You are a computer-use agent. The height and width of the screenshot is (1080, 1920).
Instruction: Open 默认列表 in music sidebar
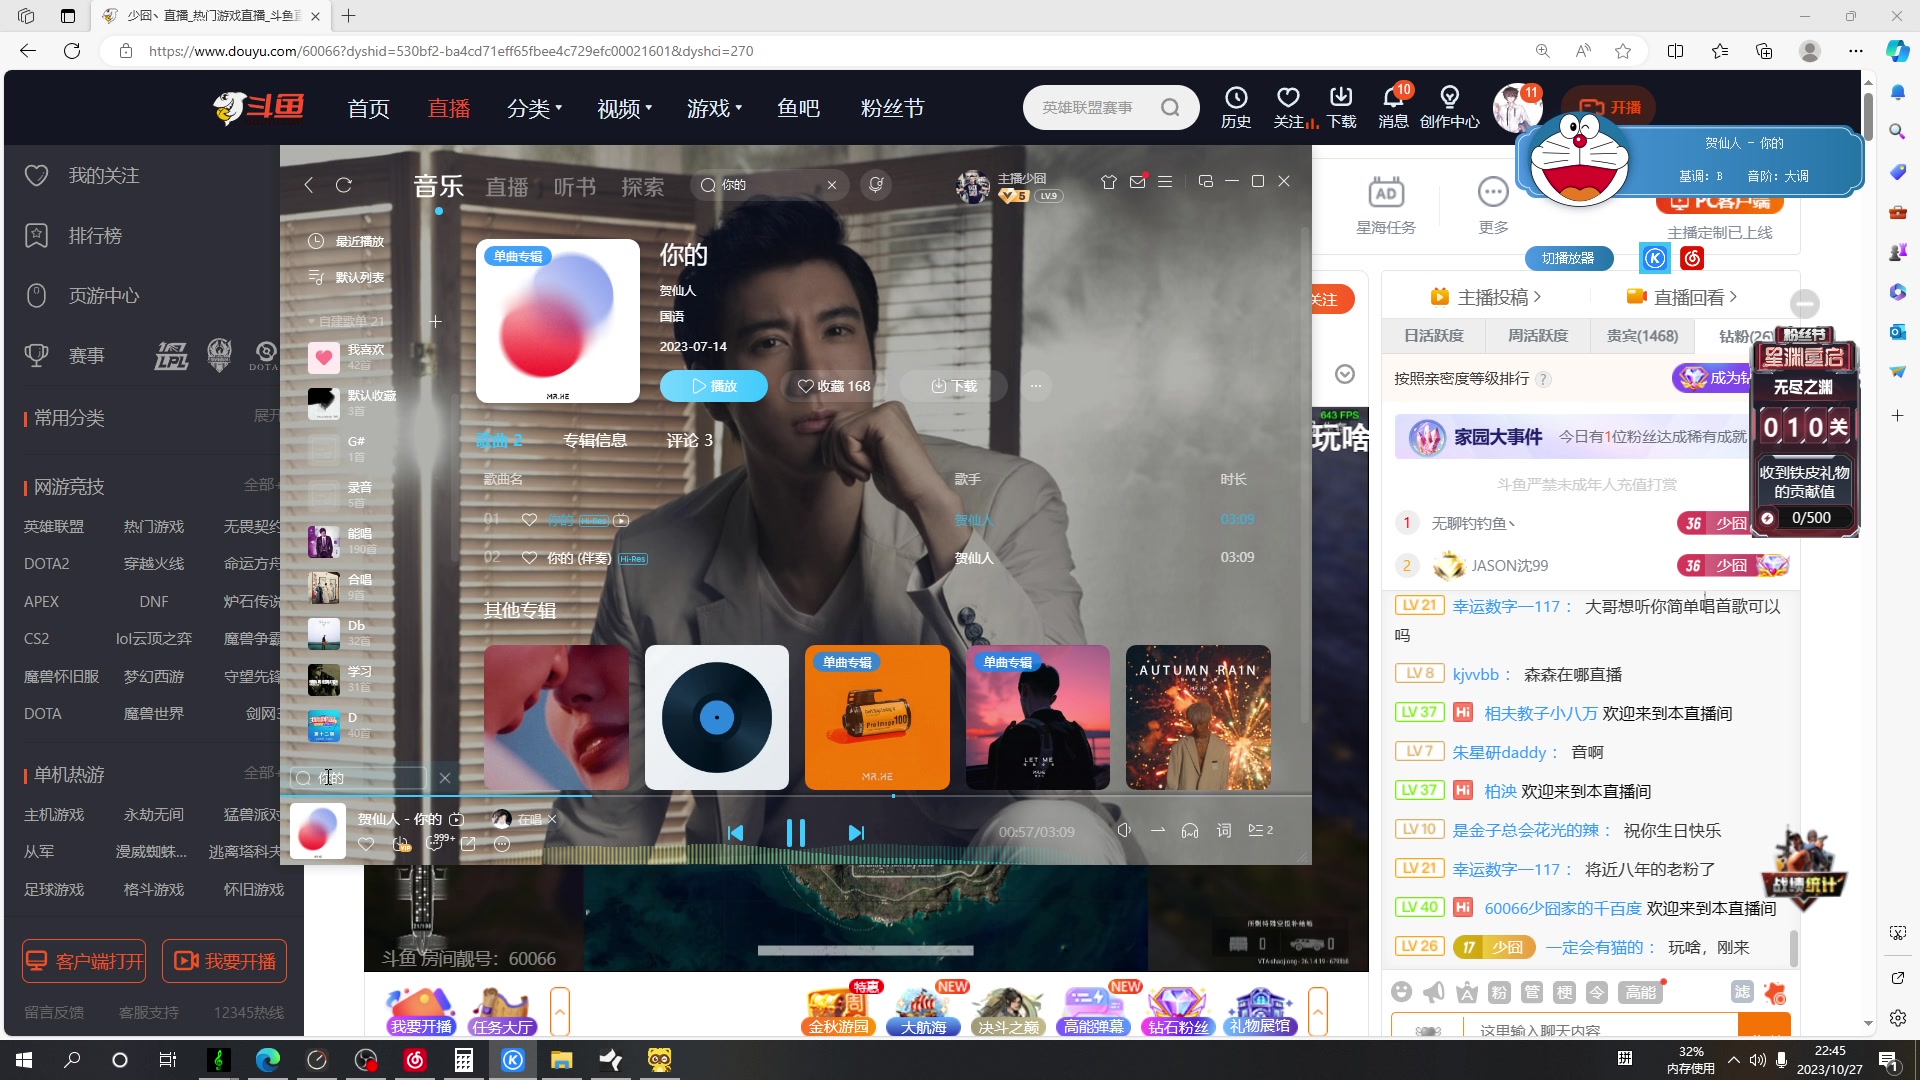[x=347, y=277]
